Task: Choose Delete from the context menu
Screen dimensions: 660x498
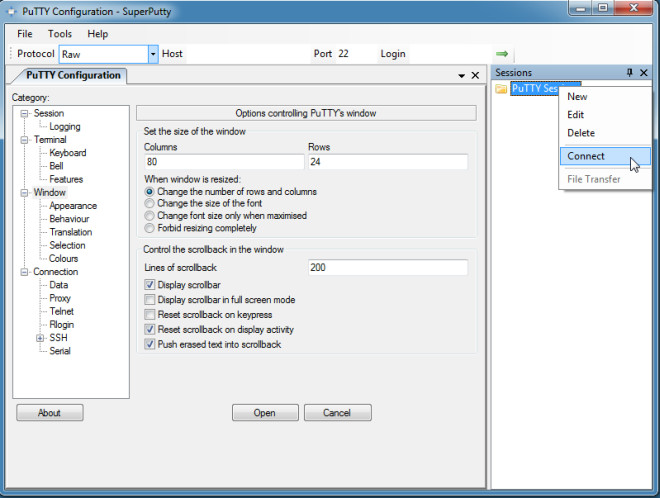Action: (605, 133)
